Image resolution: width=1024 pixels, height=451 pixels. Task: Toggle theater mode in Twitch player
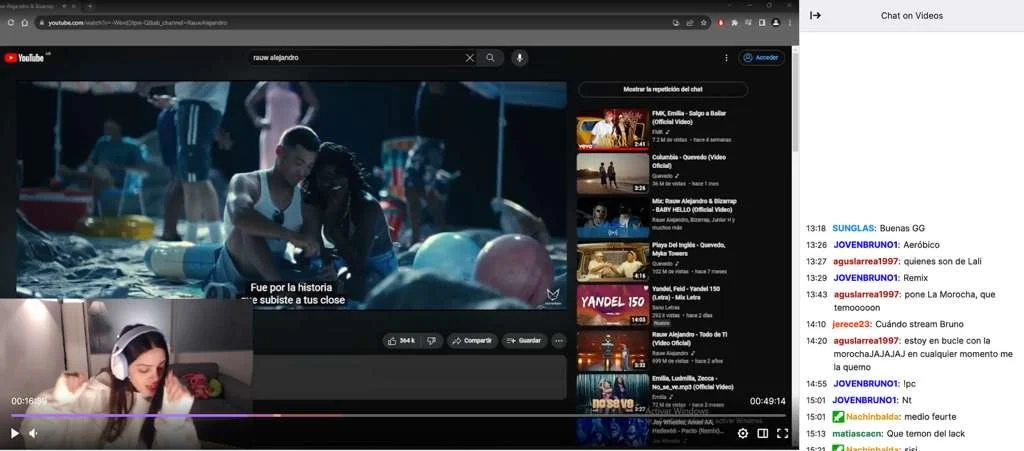point(762,433)
